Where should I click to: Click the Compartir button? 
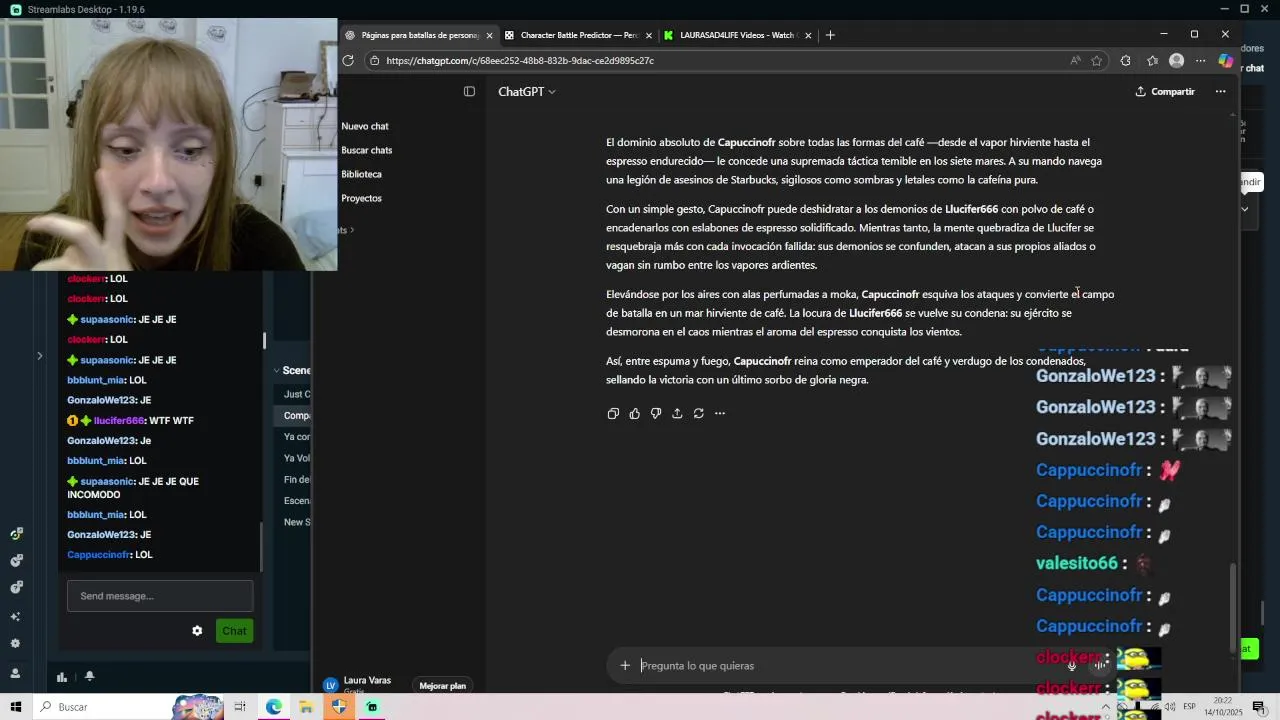(x=1165, y=91)
